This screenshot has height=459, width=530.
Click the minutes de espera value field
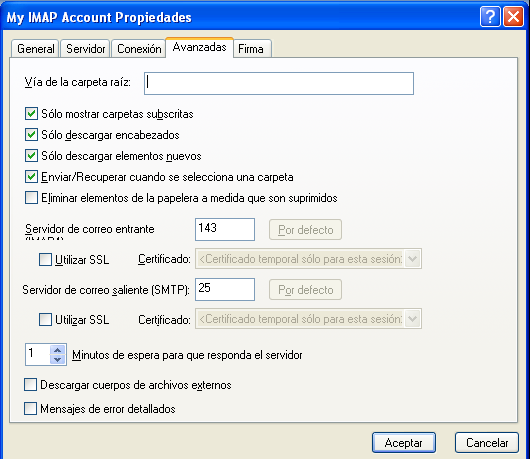[38, 354]
